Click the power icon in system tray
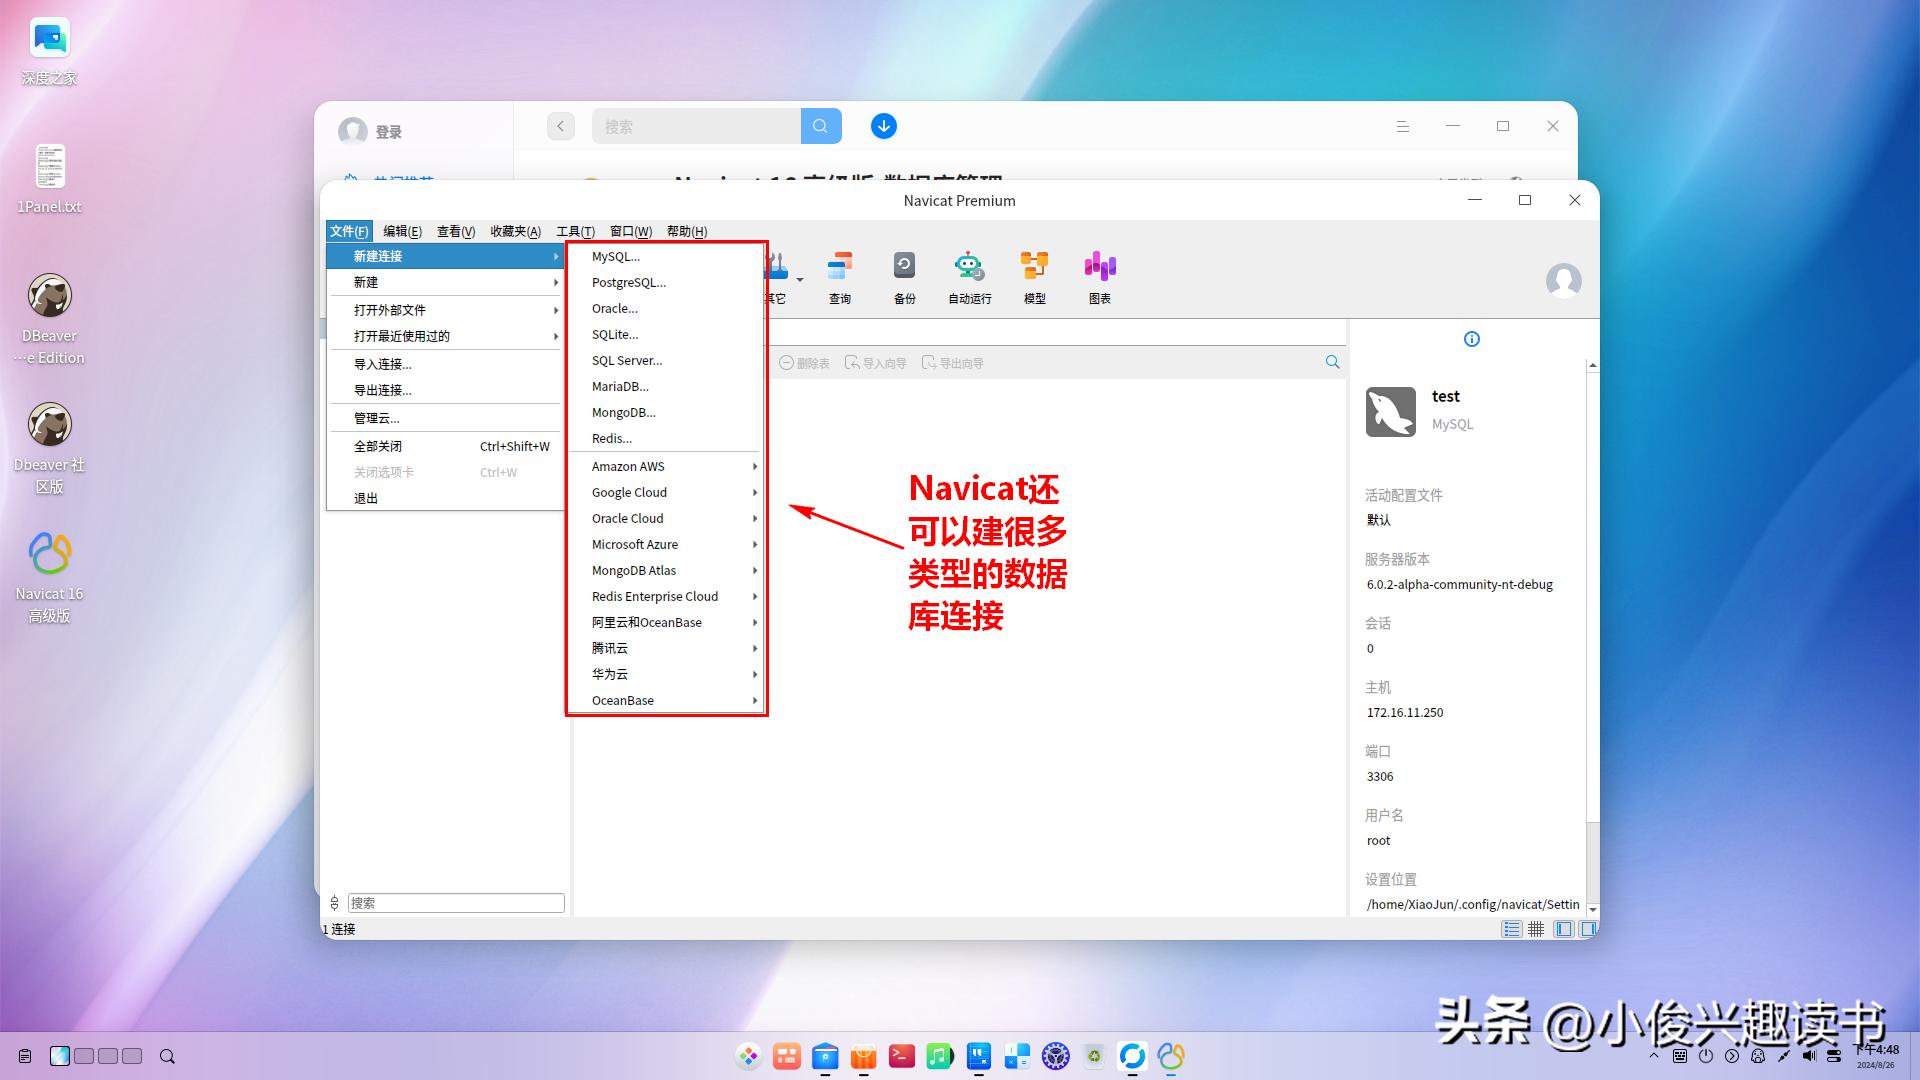Screen dimensions: 1920x1080 (1706, 1056)
